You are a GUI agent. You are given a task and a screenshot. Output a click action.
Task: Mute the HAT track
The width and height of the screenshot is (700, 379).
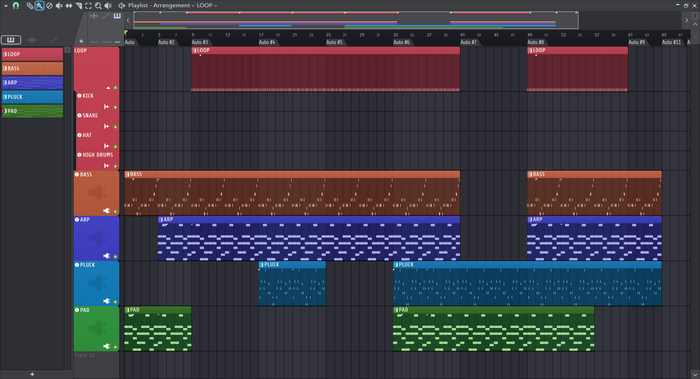pos(115,146)
